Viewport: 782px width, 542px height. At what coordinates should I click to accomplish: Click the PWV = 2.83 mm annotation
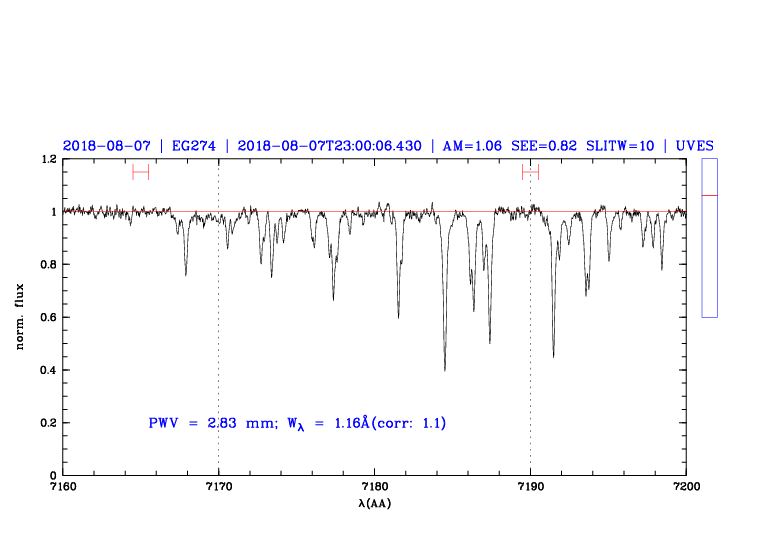coord(210,423)
